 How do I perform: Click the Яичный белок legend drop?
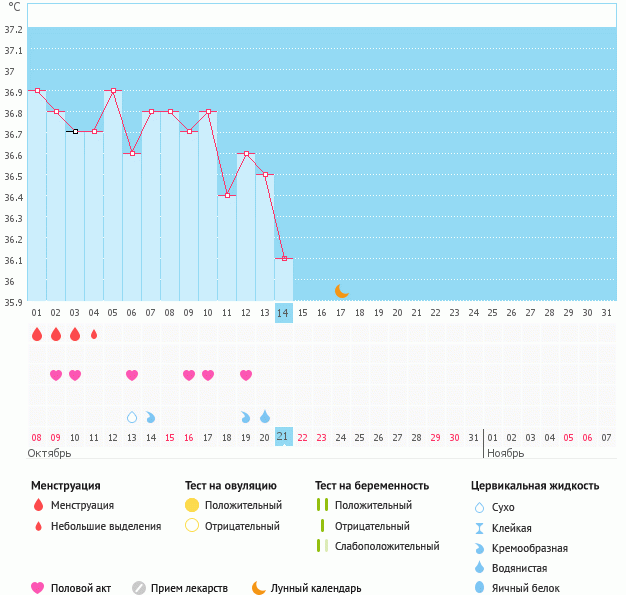[480, 588]
